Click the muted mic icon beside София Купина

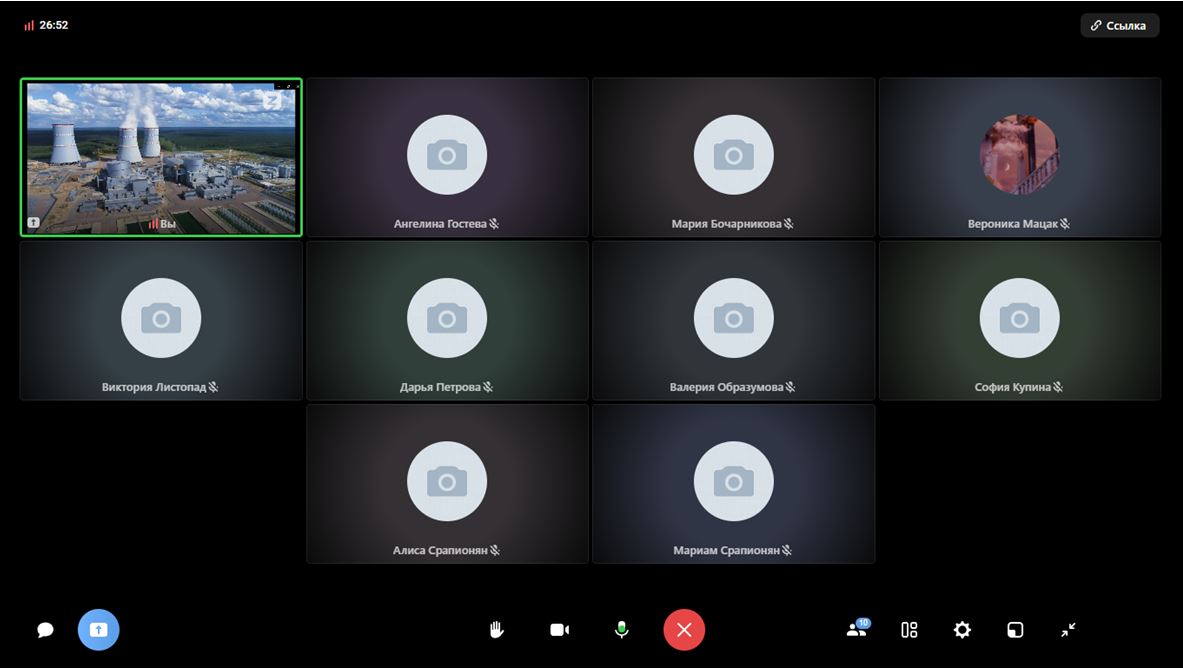(x=1059, y=387)
